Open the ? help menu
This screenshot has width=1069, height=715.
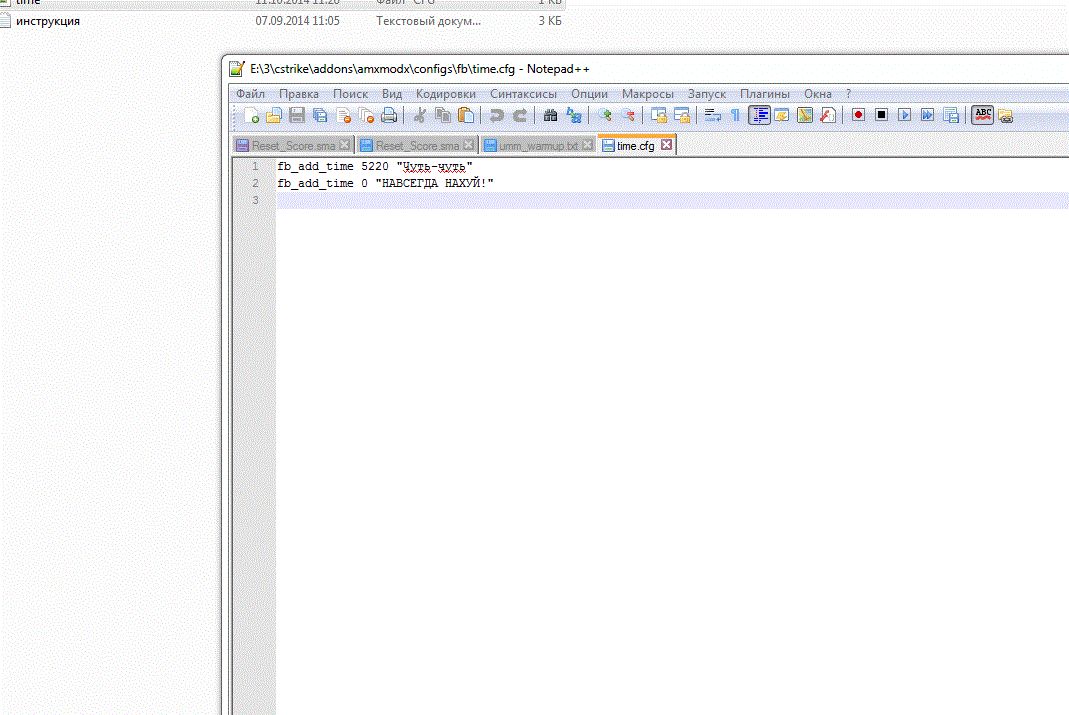[848, 93]
